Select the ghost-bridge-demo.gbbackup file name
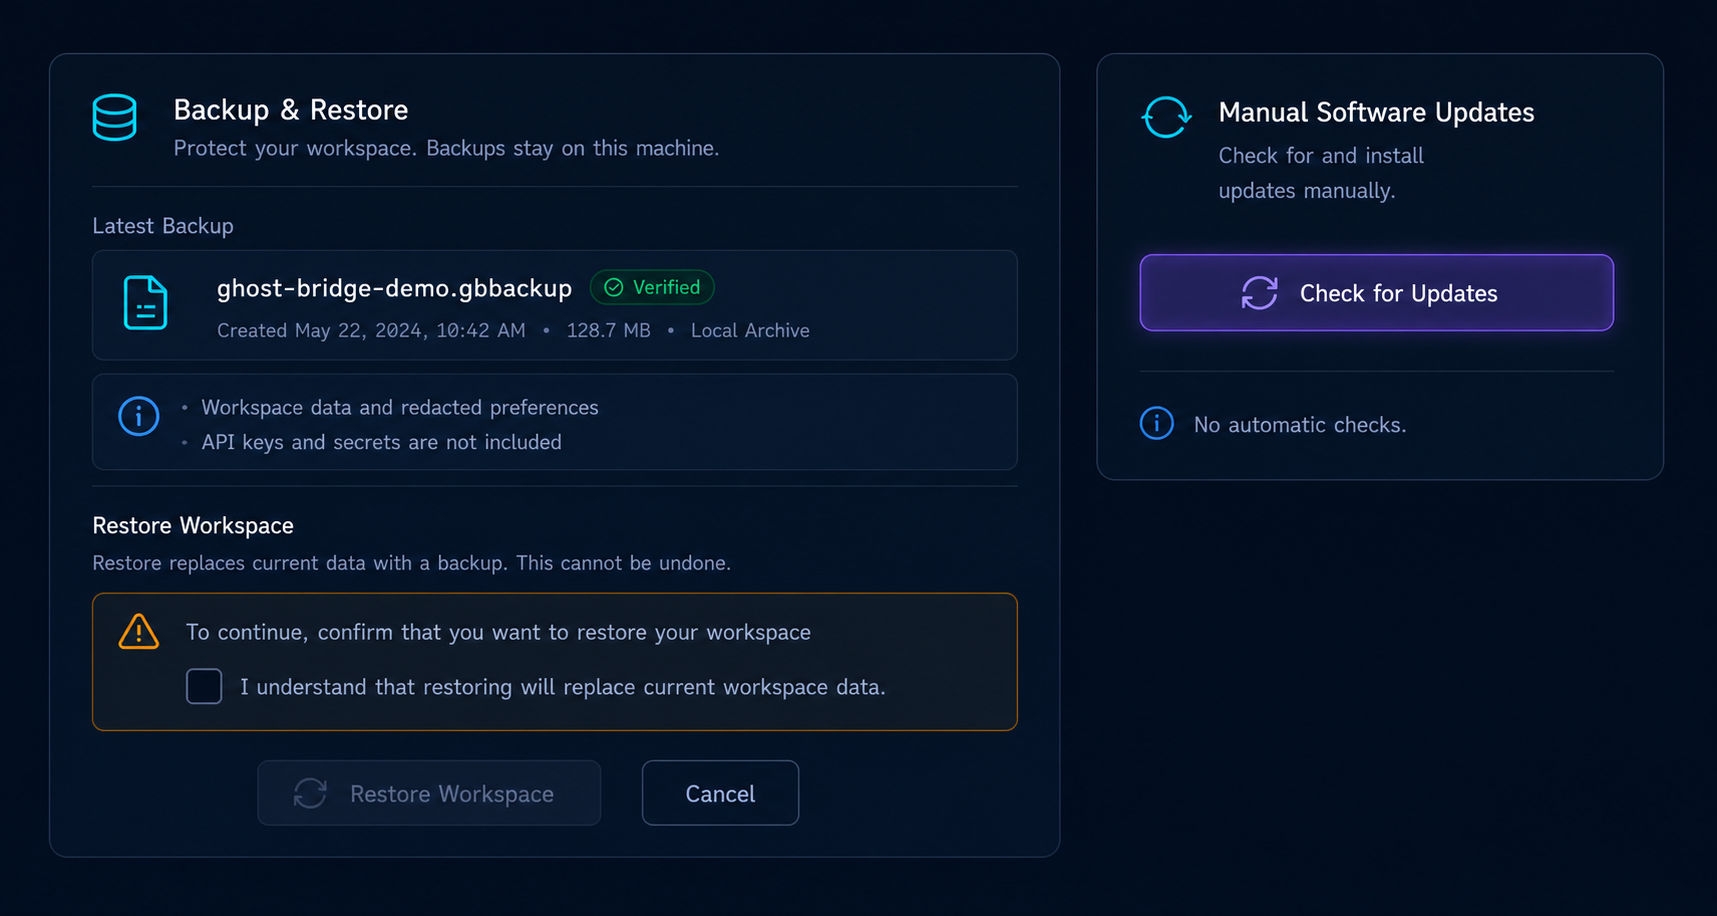 pyautogui.click(x=395, y=289)
